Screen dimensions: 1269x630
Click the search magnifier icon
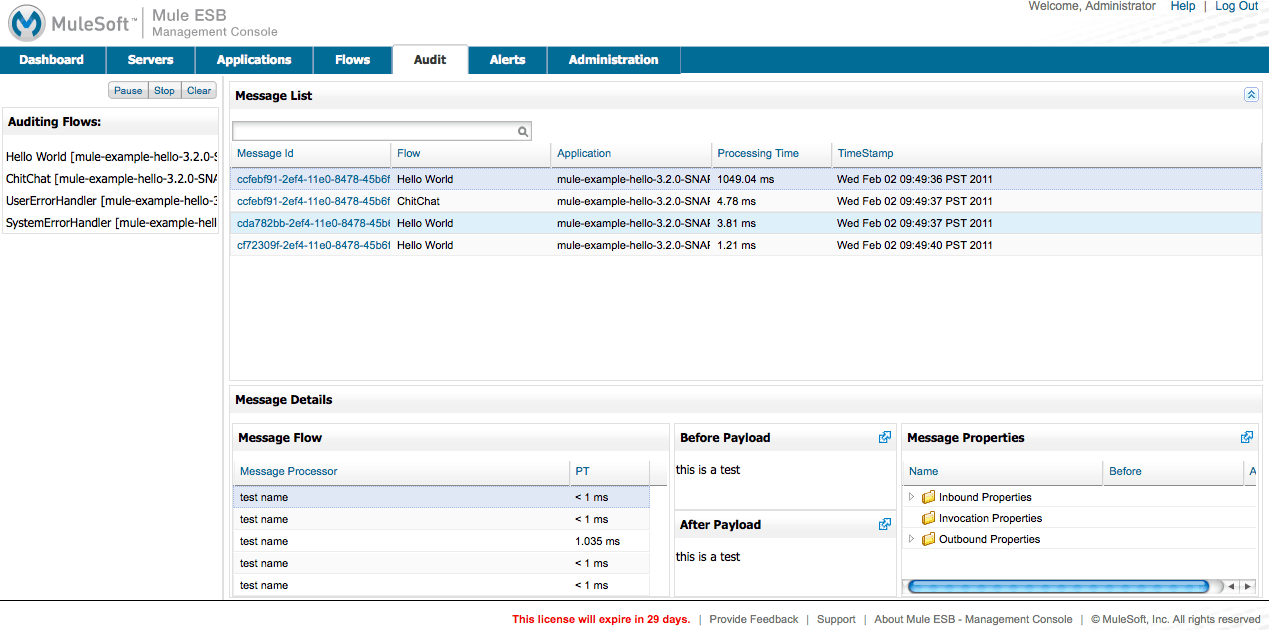(522, 131)
